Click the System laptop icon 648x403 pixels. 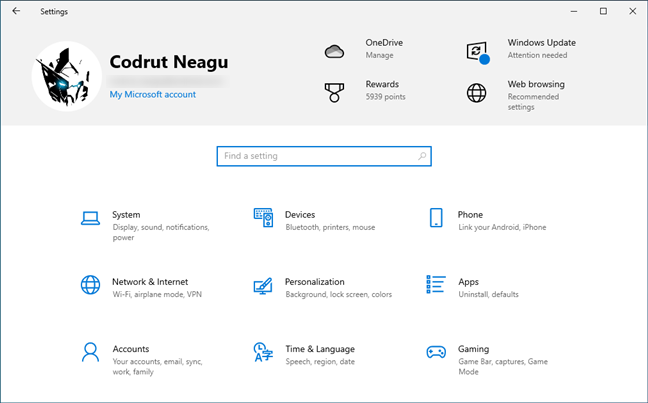click(90, 218)
